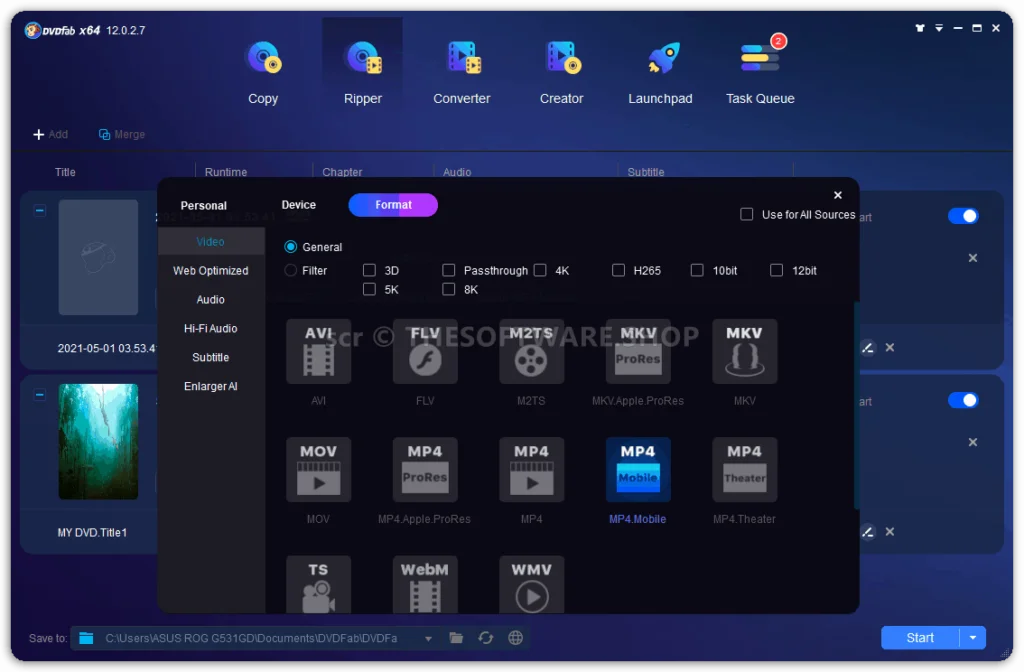Open the output folder icon

(x=456, y=638)
